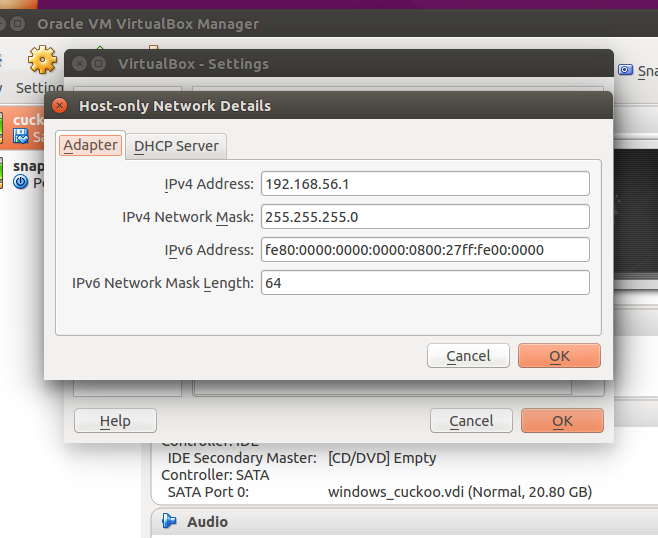Click the Settings gear icon in VirtualBox Manager
This screenshot has width=658, height=538.
[42, 60]
